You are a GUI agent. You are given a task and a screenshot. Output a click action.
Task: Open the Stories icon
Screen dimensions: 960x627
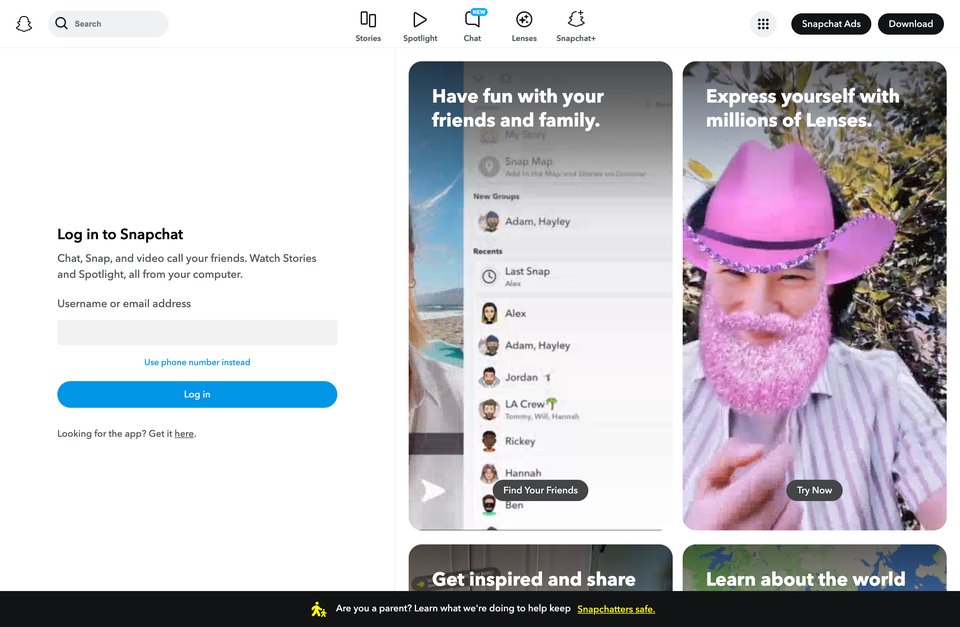(368, 19)
